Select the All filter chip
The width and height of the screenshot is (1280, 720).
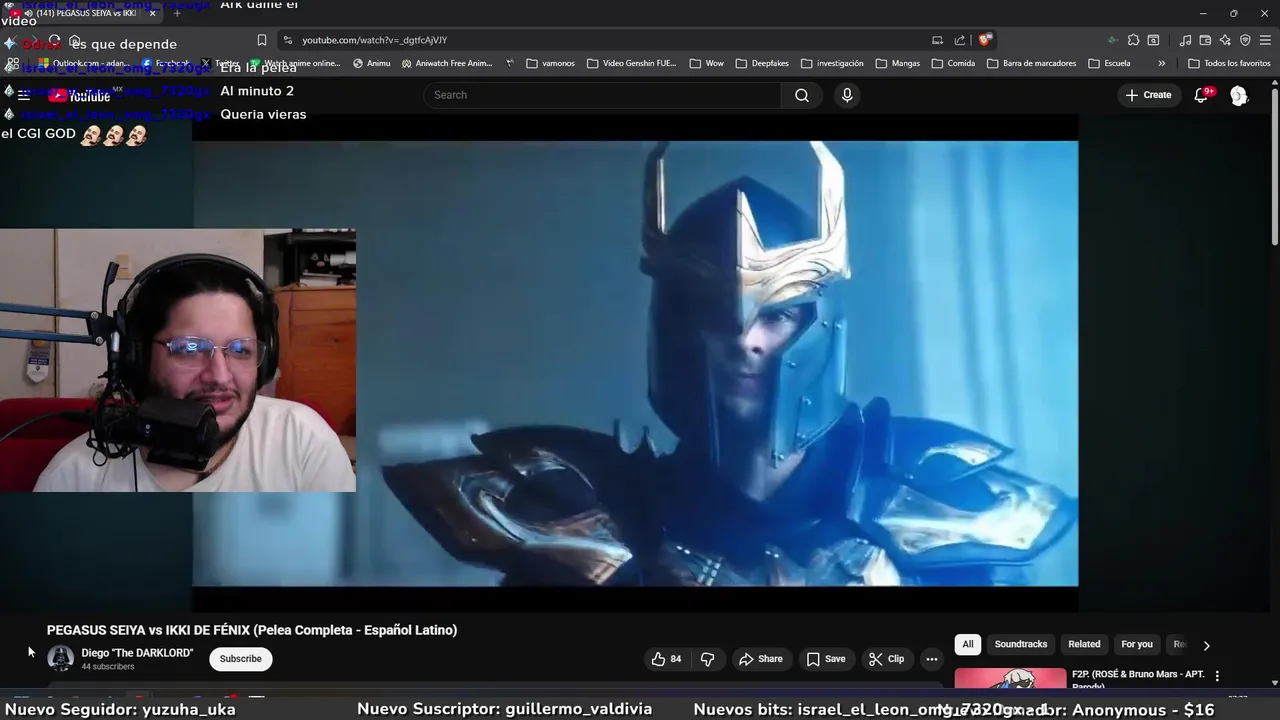pos(967,645)
